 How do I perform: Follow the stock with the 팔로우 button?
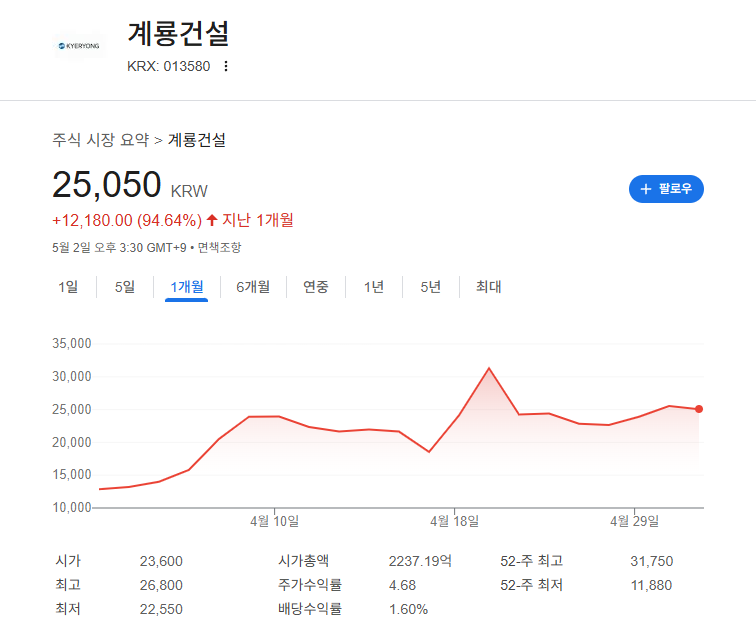pos(666,189)
